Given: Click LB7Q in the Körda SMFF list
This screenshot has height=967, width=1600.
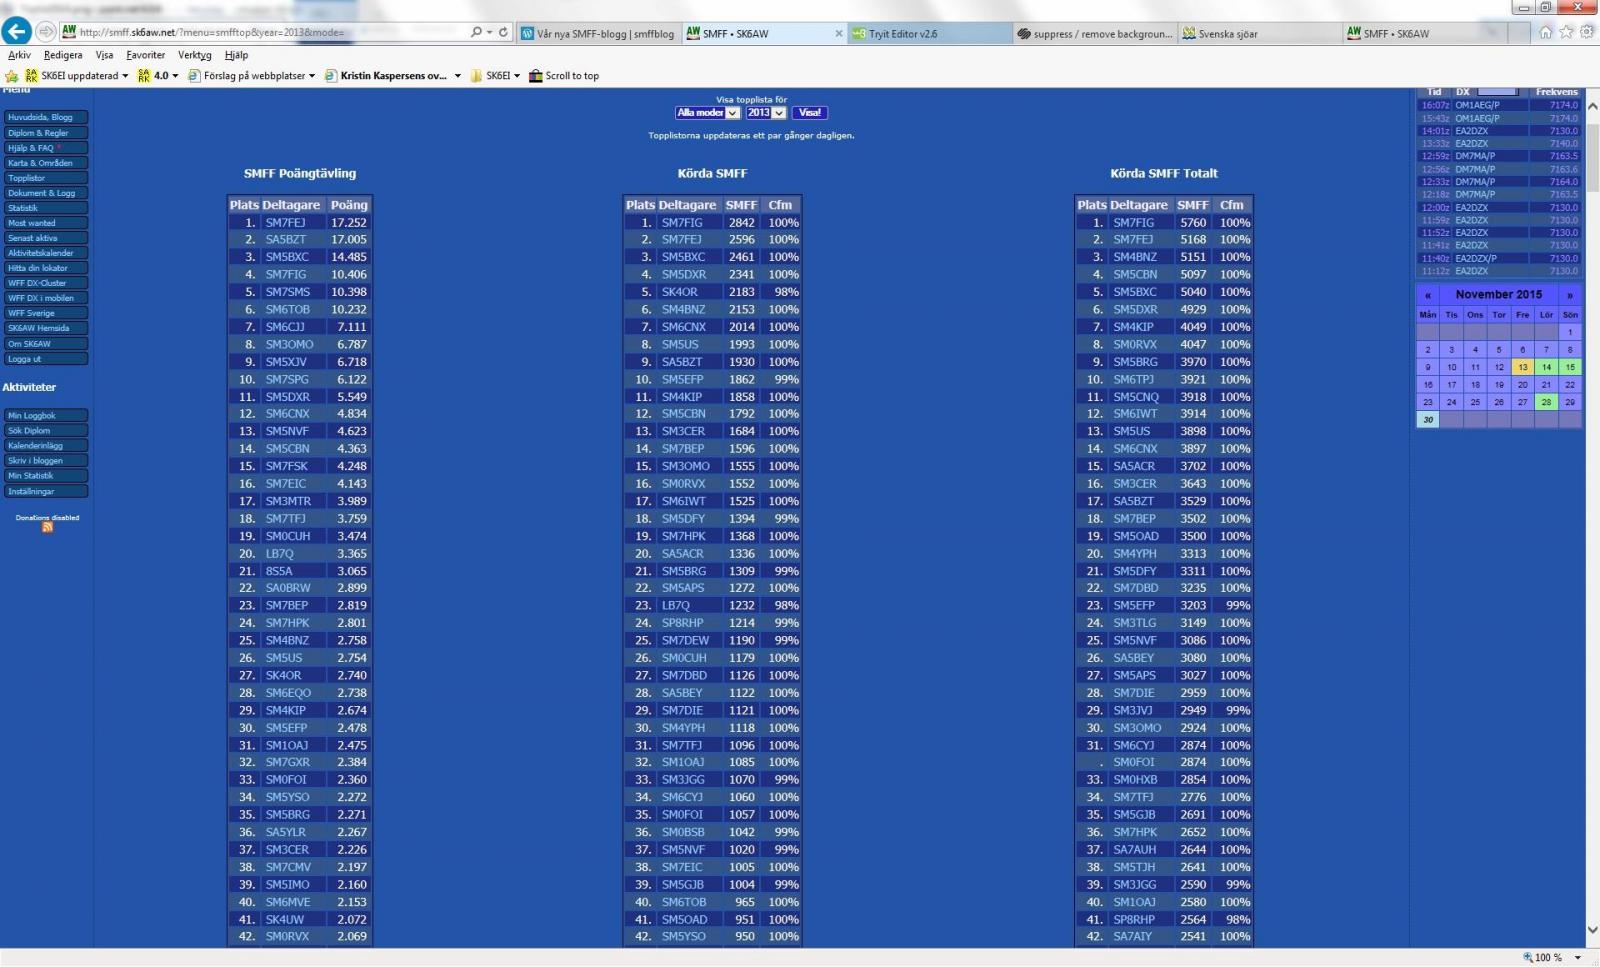Looking at the screenshot, I should pyautogui.click(x=675, y=605).
